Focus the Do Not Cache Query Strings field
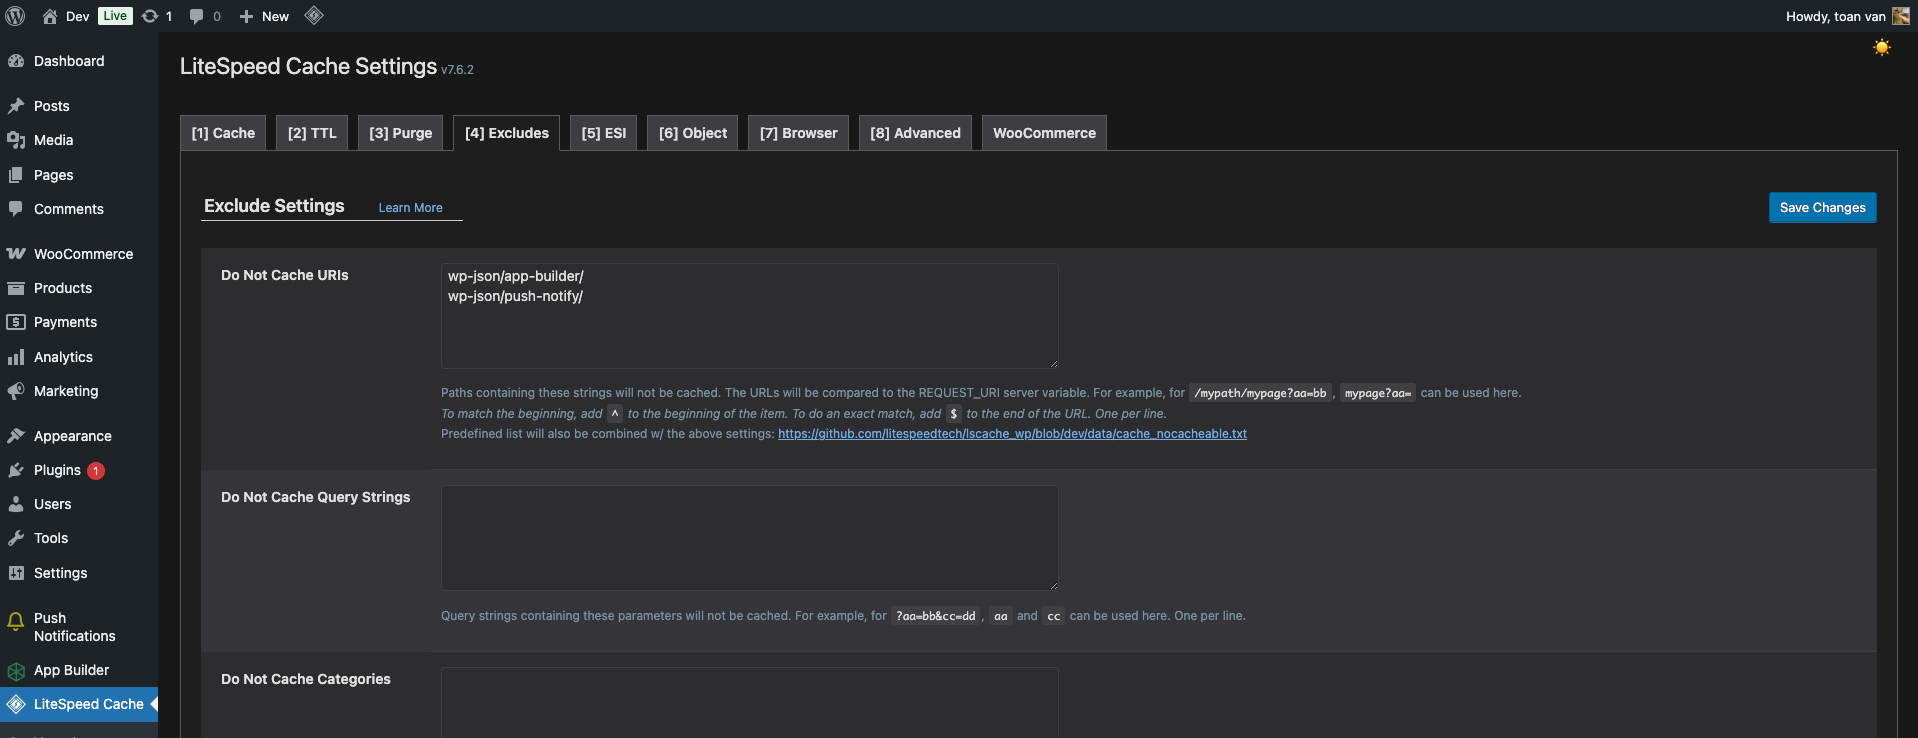 point(749,538)
